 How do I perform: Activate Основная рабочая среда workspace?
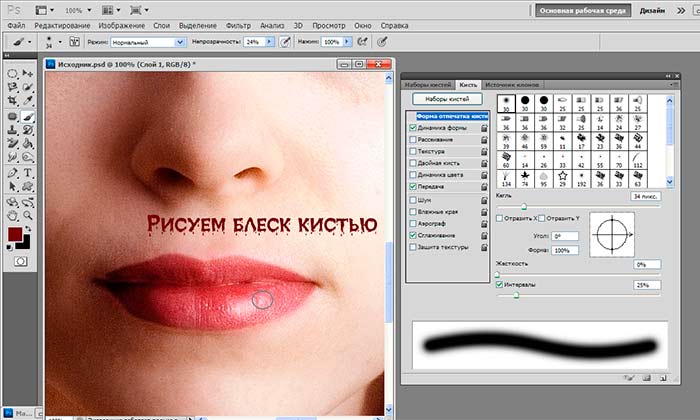583,11
